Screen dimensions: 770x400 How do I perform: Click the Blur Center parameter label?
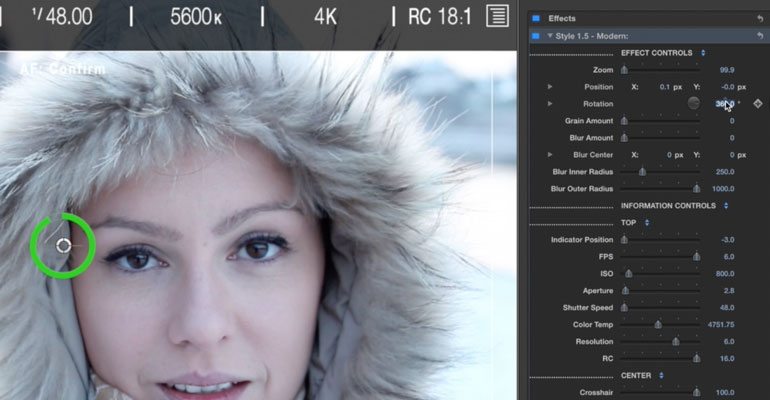tap(593, 155)
